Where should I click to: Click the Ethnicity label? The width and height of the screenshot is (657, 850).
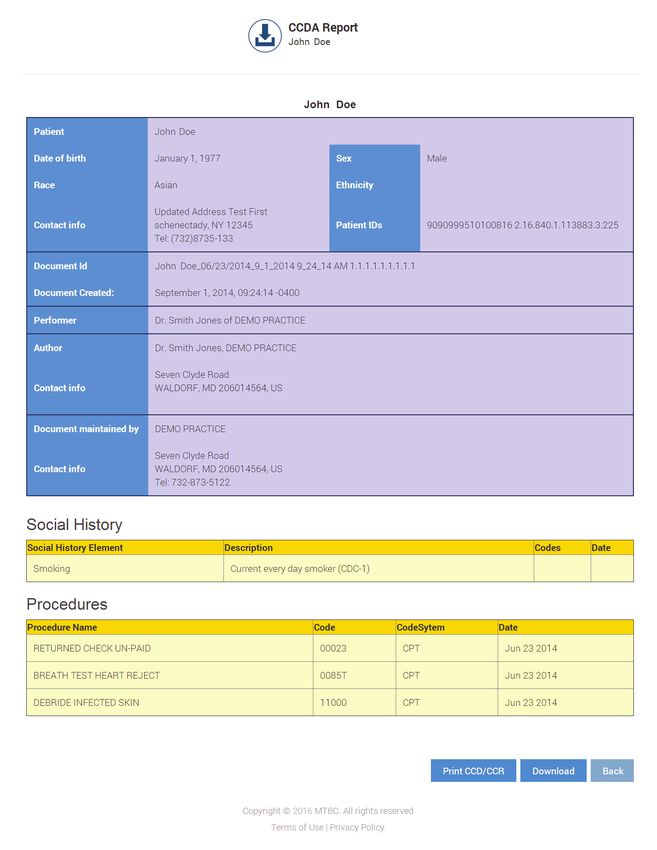pos(355,185)
